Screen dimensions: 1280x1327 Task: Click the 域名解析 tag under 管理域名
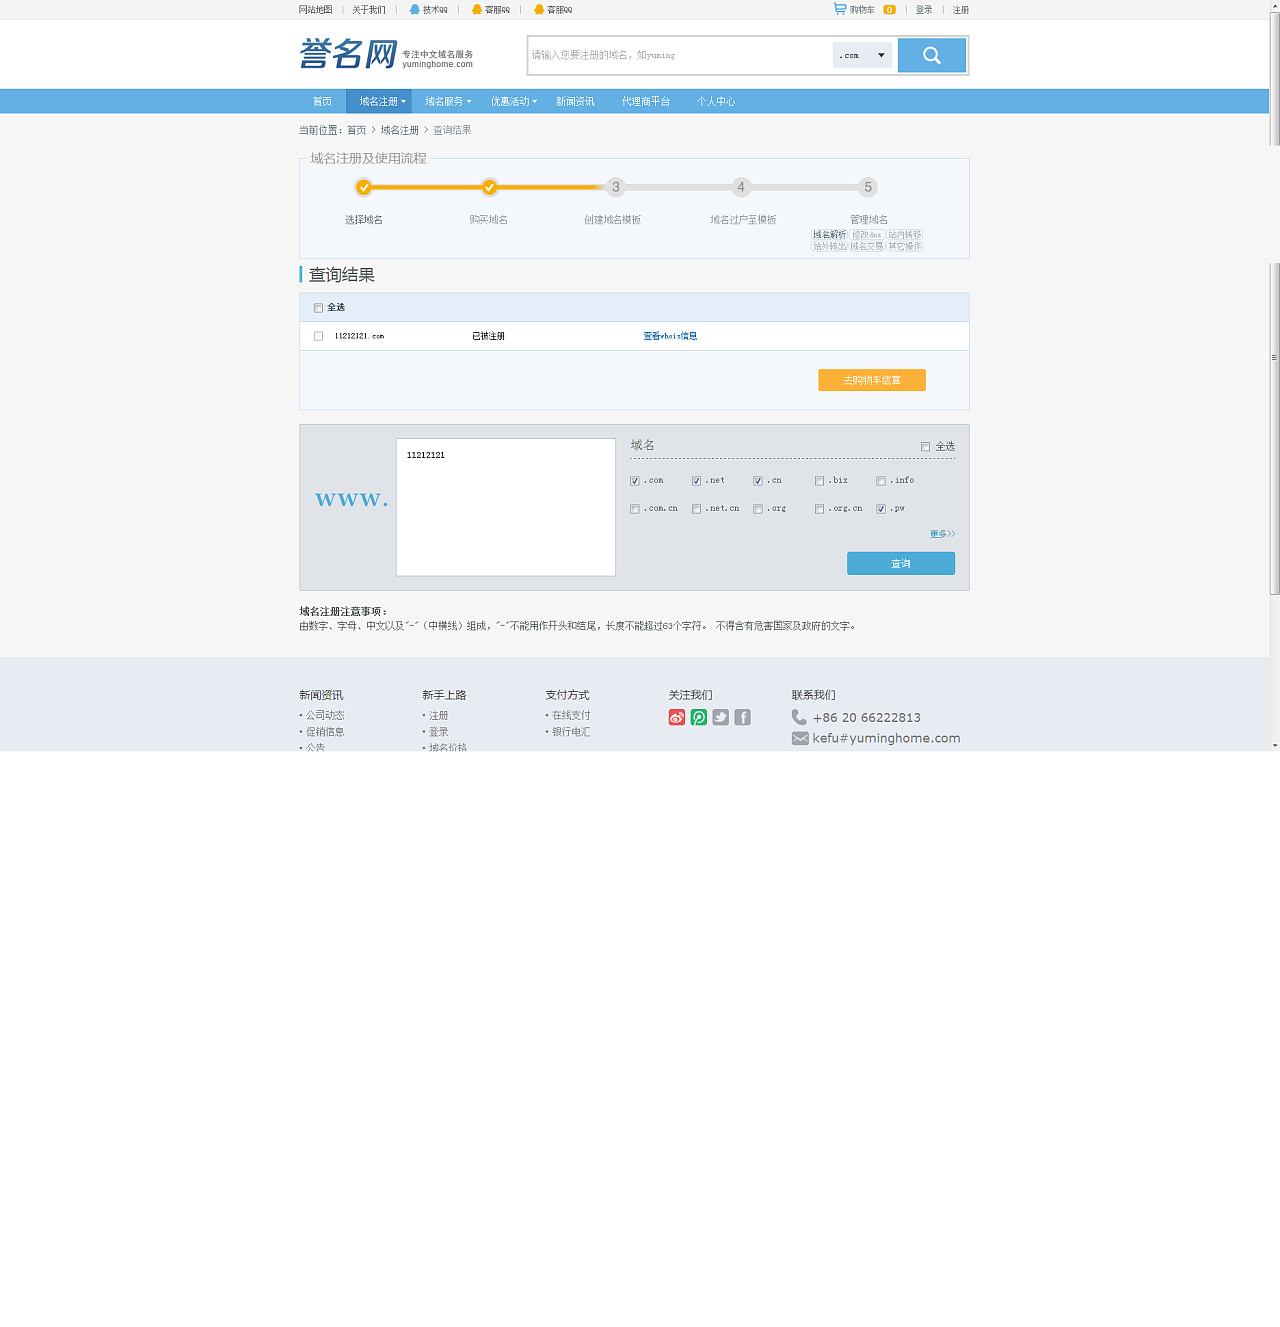[830, 235]
